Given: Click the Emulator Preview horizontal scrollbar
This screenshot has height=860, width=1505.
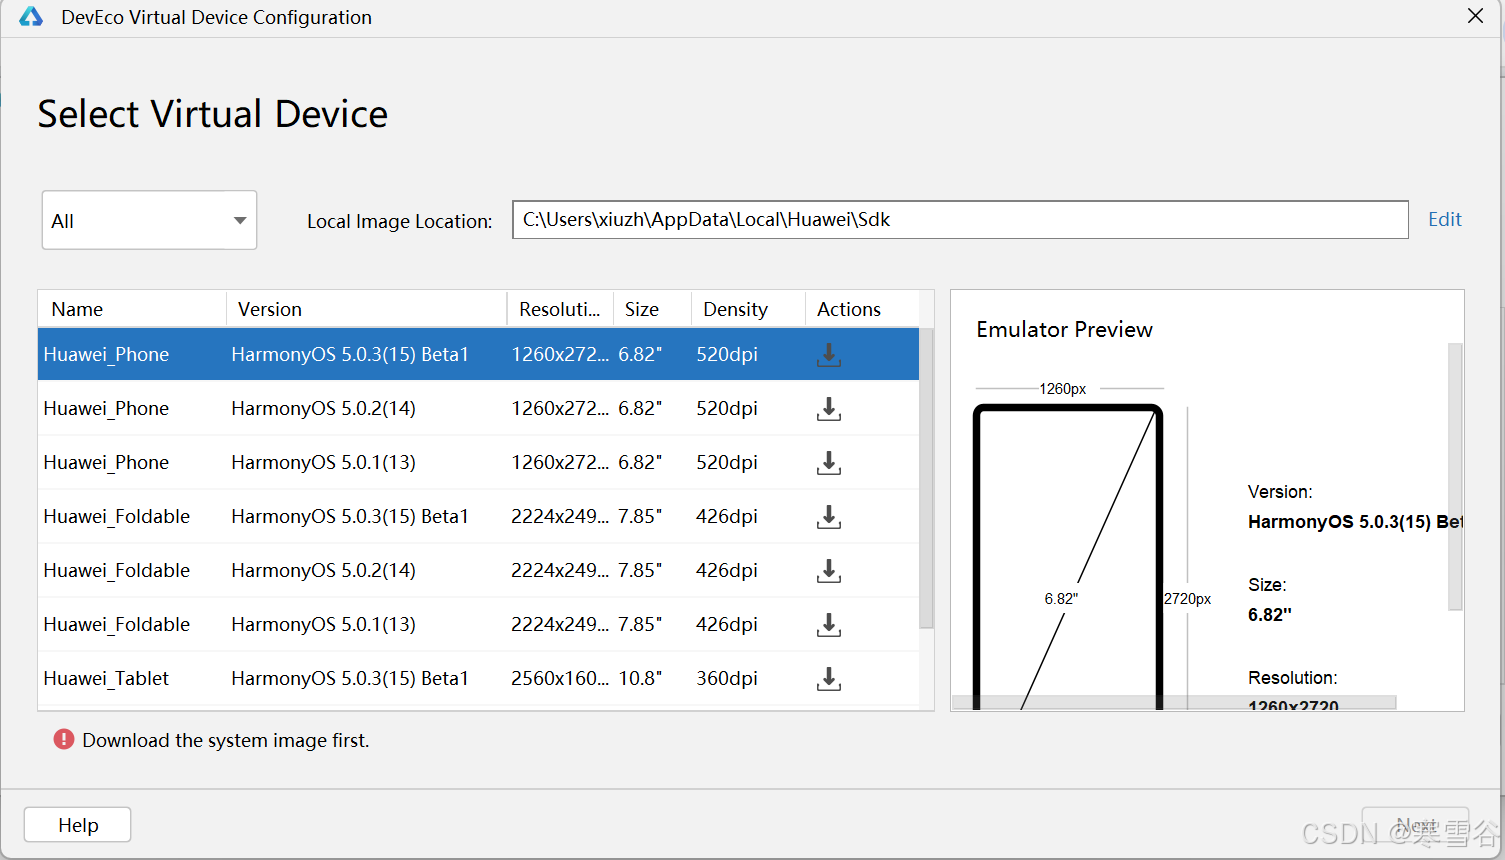Looking at the screenshot, I should pos(1174,703).
